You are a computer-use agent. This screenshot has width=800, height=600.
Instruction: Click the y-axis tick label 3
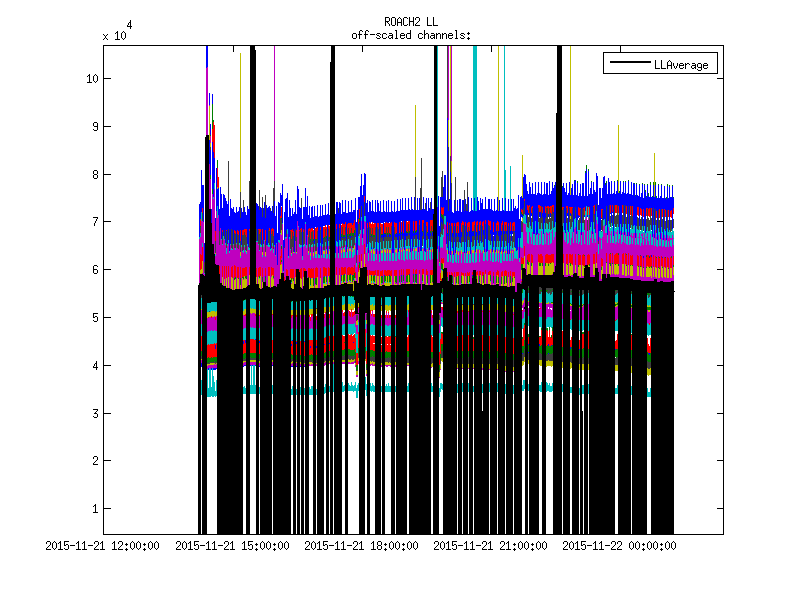click(94, 413)
